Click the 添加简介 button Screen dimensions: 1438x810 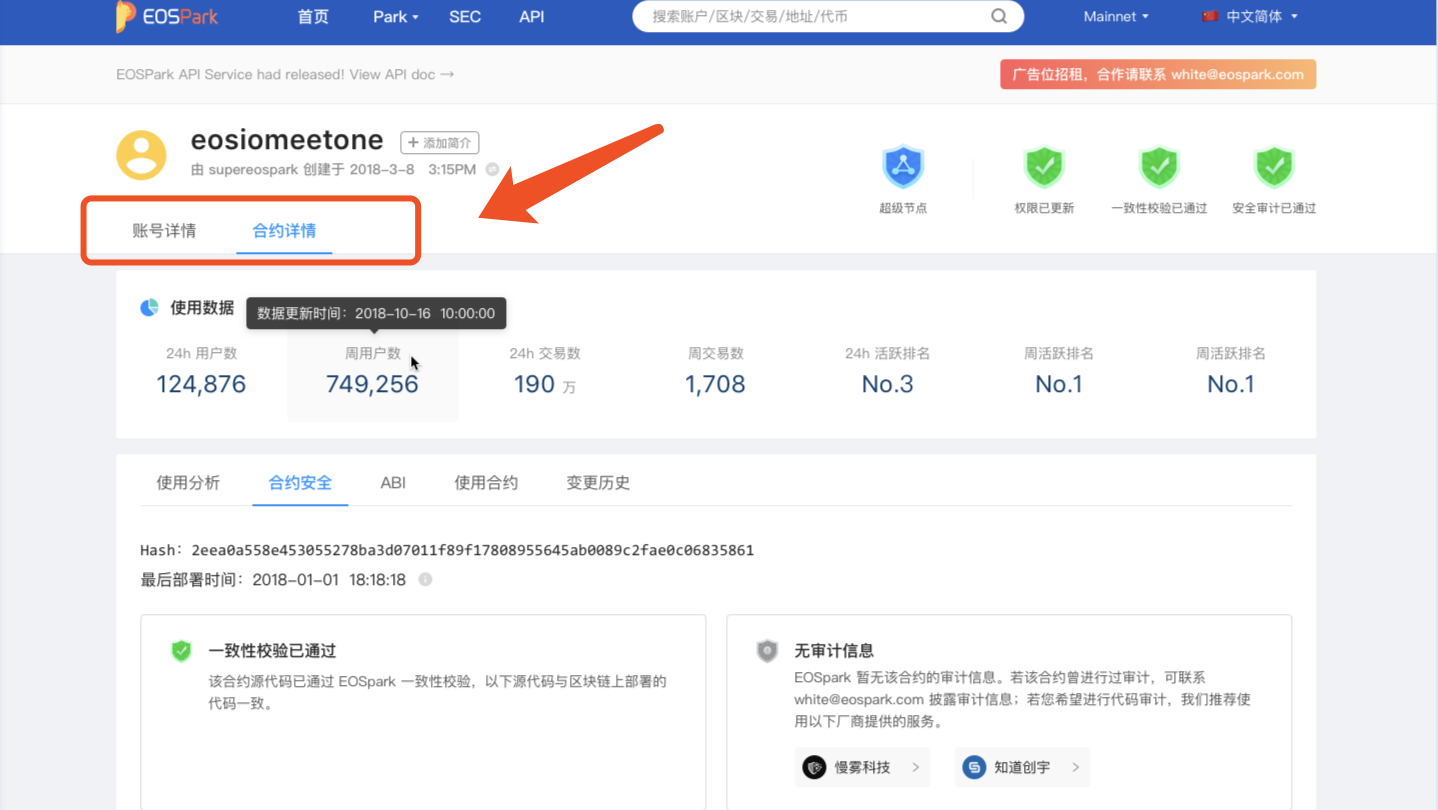439,143
